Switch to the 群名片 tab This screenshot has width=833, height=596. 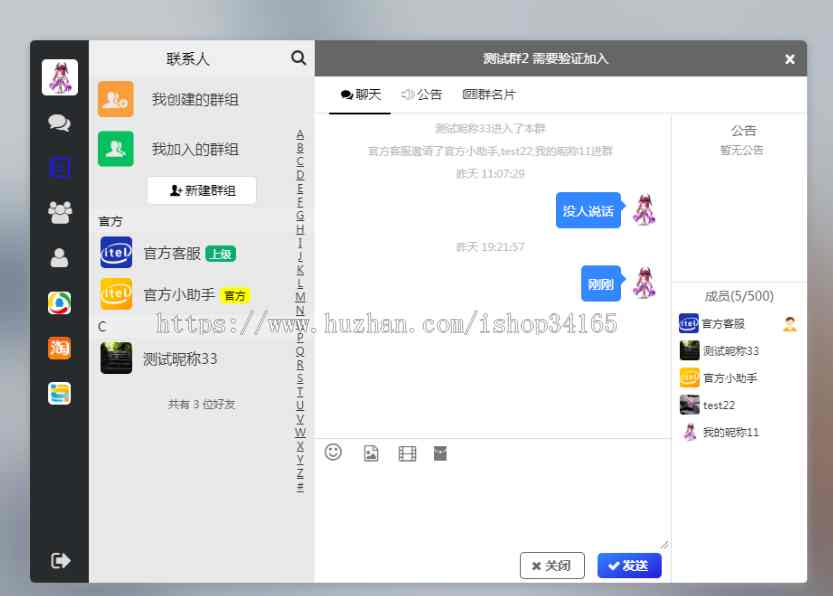490,95
